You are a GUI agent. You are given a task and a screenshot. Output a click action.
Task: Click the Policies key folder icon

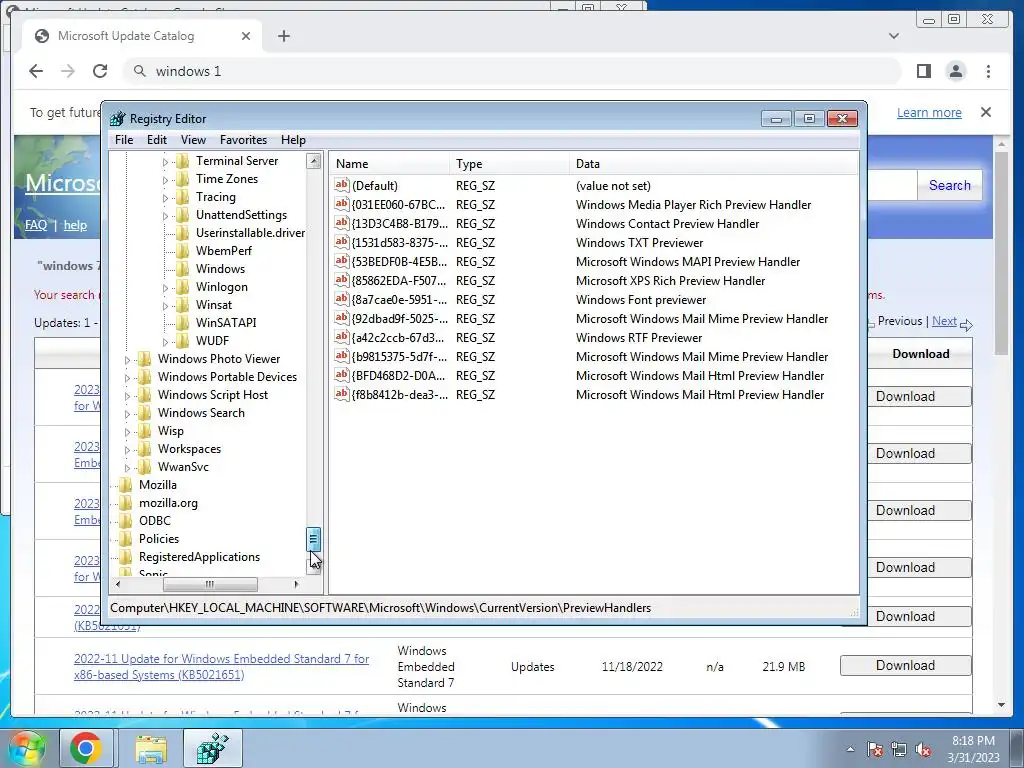point(125,539)
